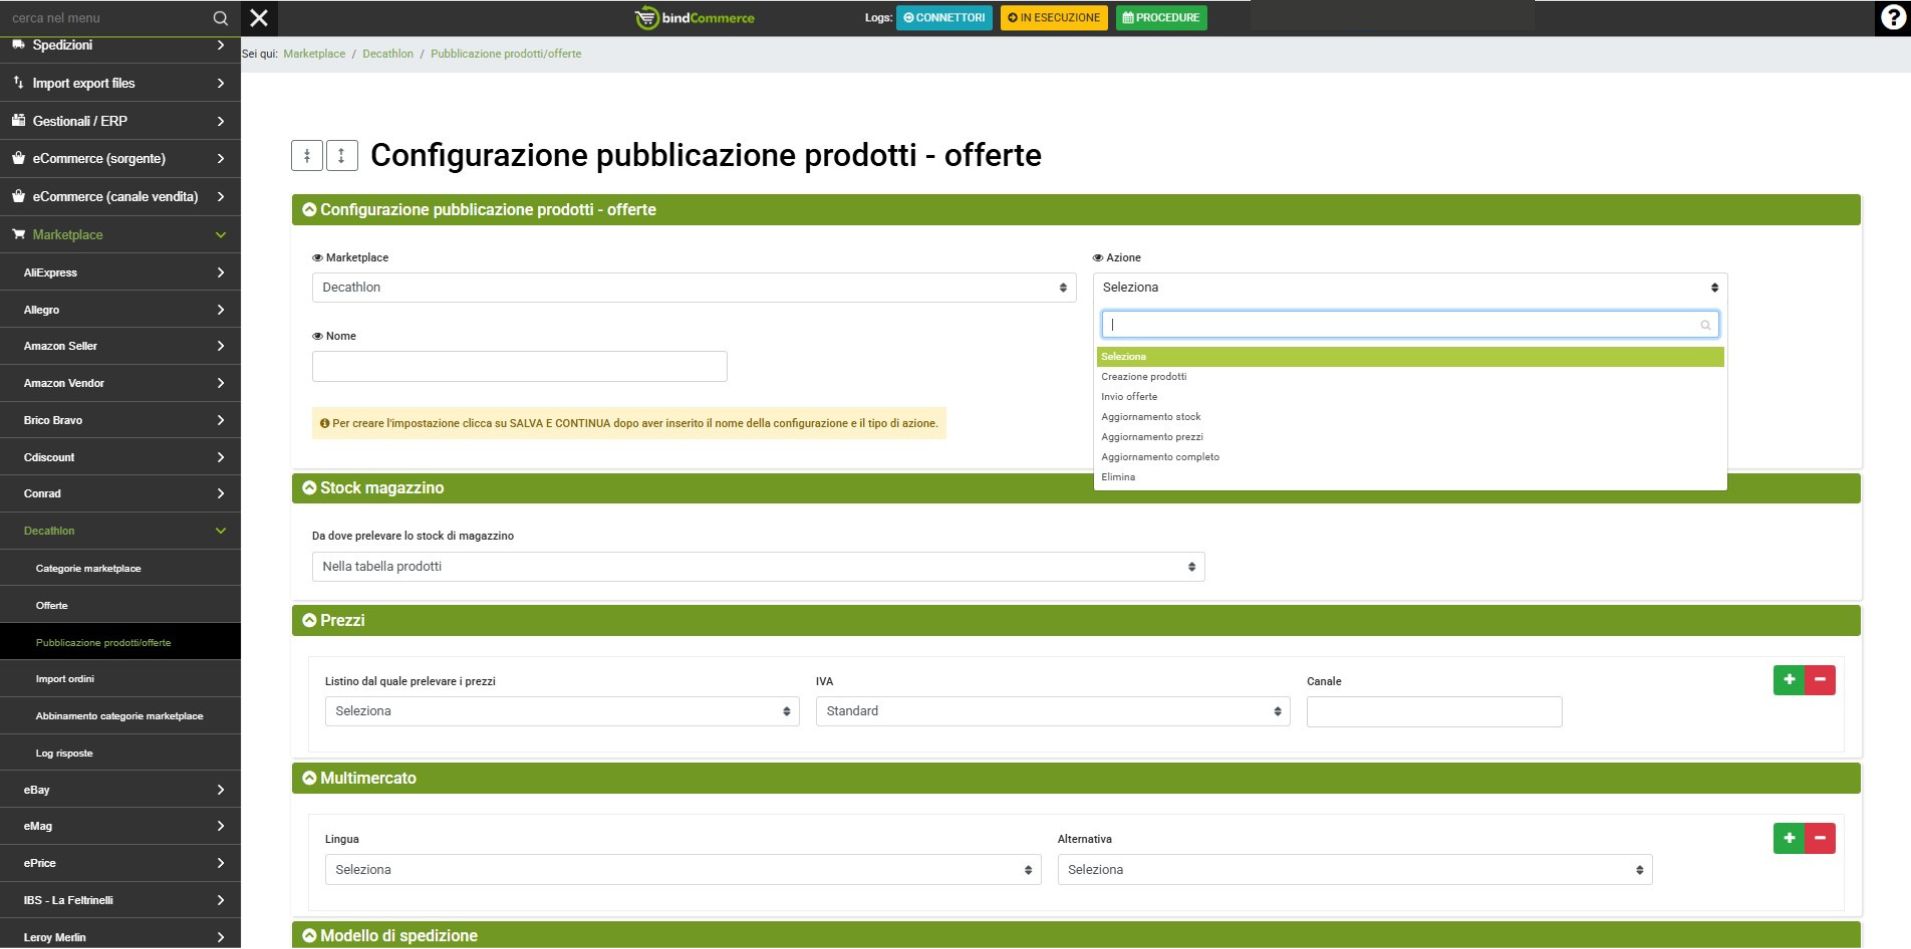The image size is (1911, 949).
Task: Click the bindCommerce logo
Action: (x=695, y=18)
